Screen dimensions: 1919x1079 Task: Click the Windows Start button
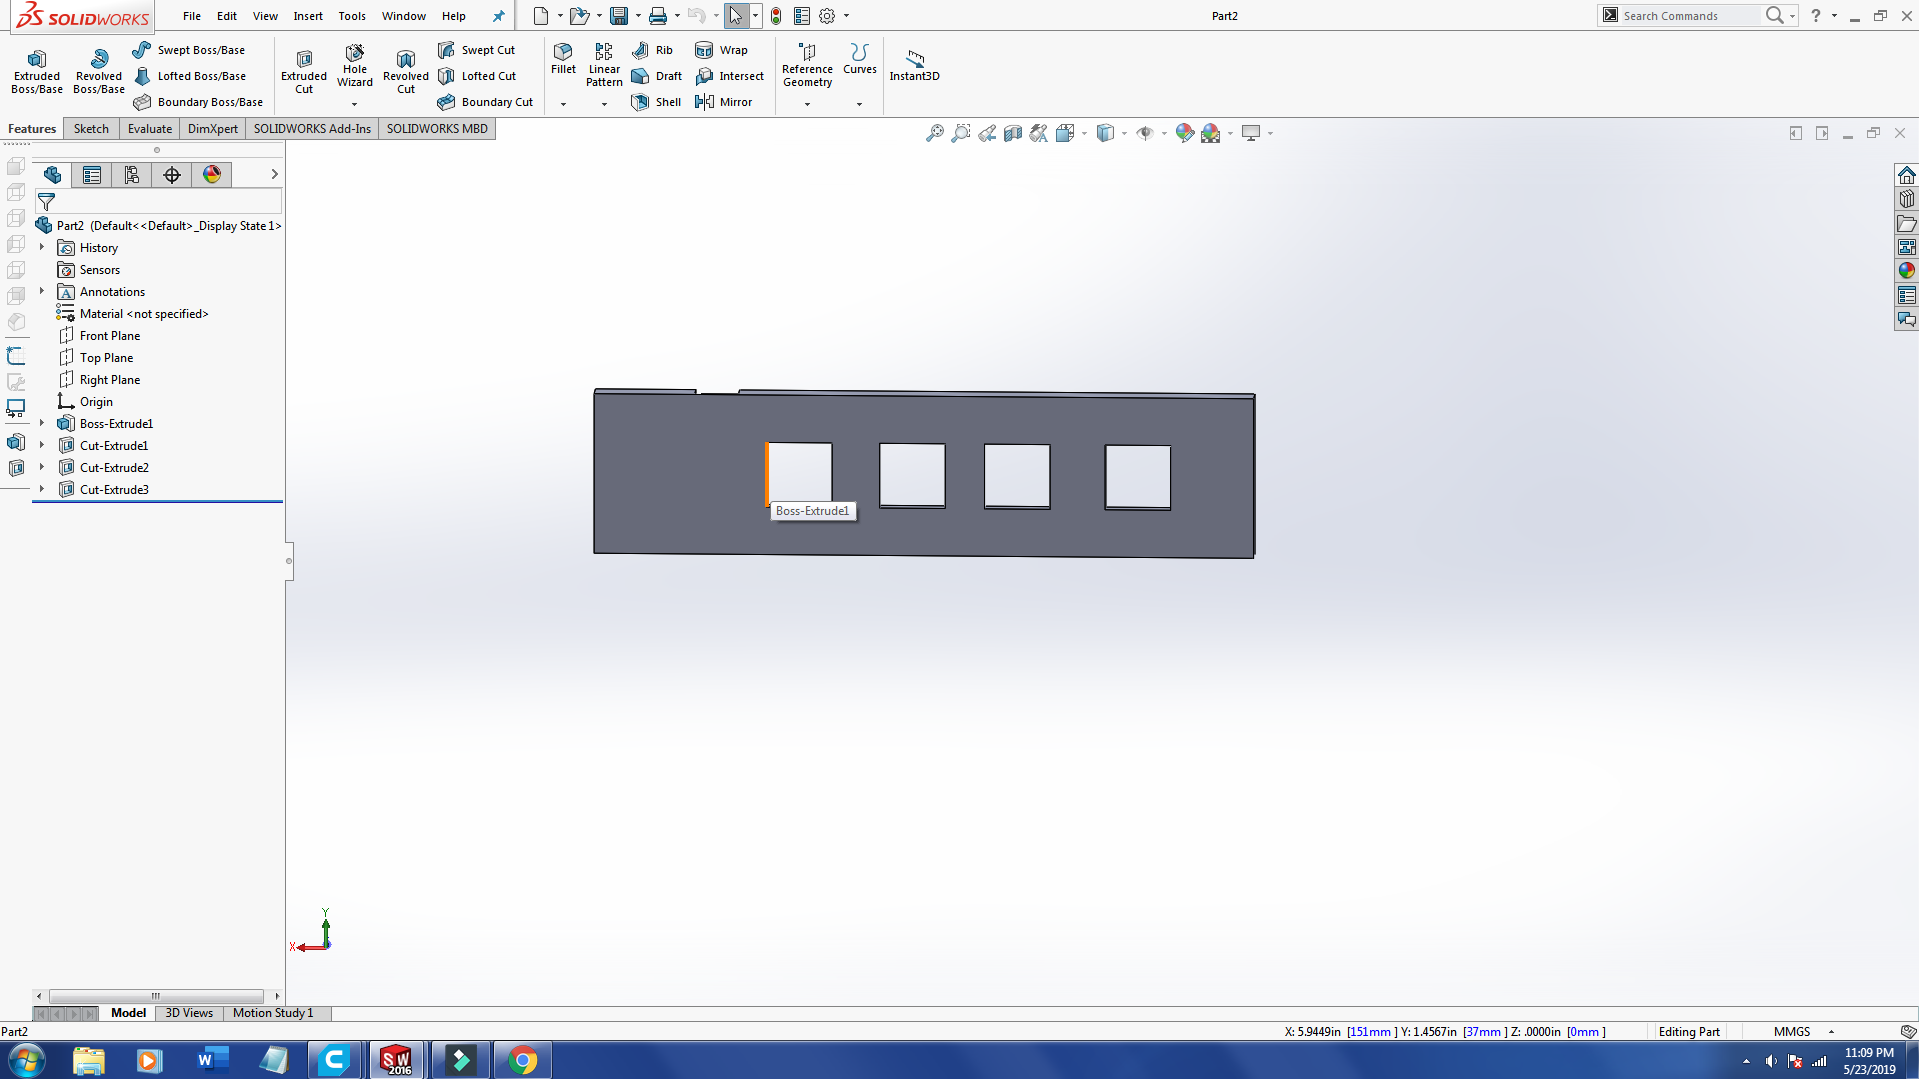(x=26, y=1060)
